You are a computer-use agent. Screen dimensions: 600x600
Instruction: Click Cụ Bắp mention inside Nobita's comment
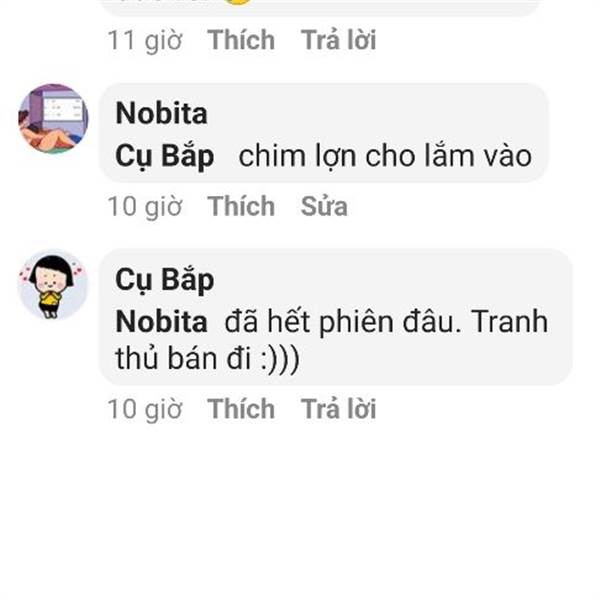pos(165,157)
